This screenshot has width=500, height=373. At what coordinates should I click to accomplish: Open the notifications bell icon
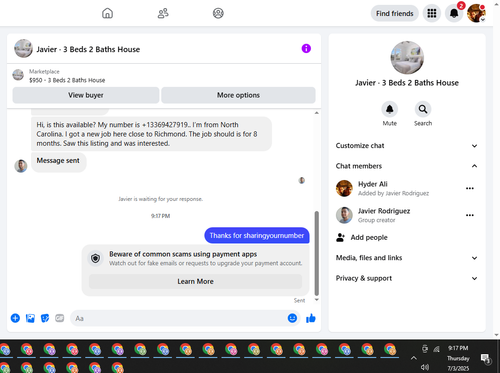(454, 13)
